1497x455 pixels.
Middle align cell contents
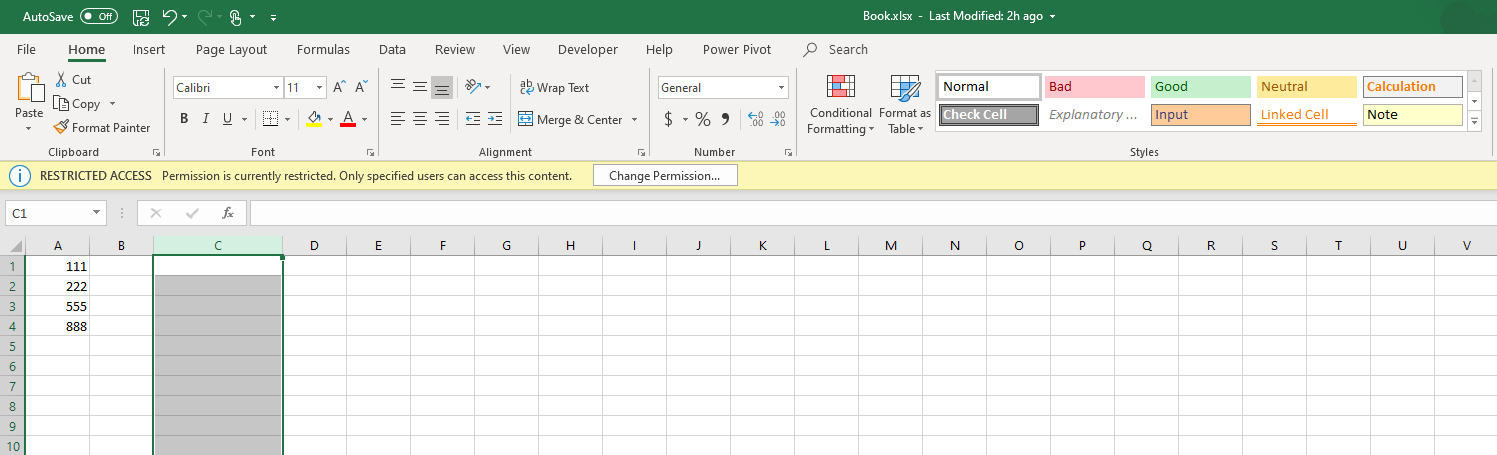coord(420,87)
